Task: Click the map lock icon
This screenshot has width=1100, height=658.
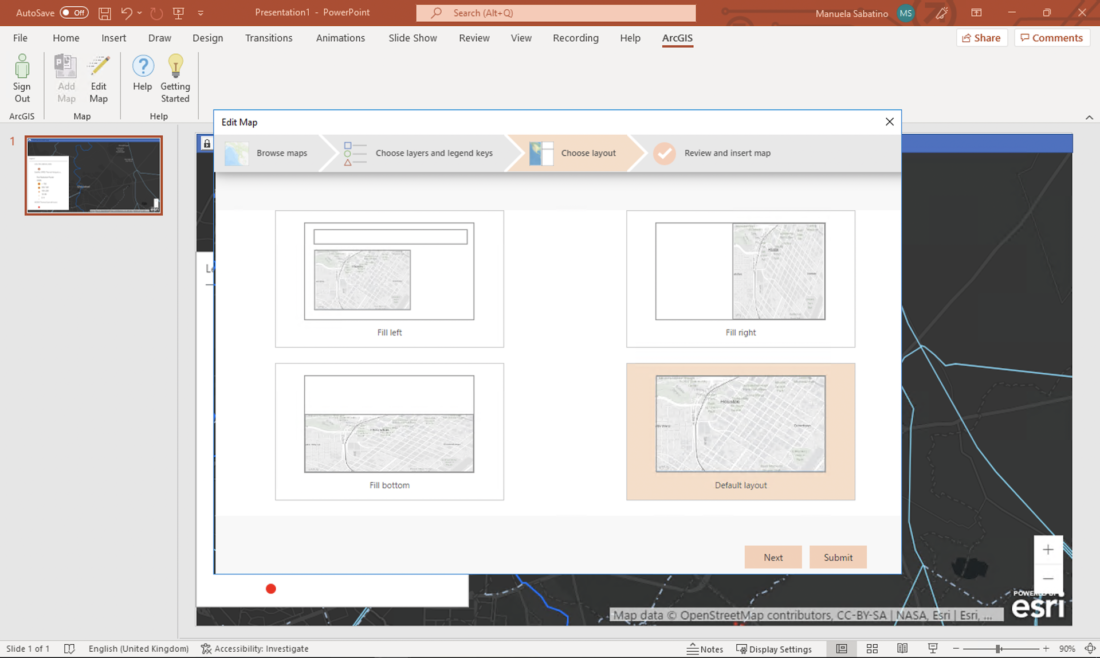Action: point(206,143)
